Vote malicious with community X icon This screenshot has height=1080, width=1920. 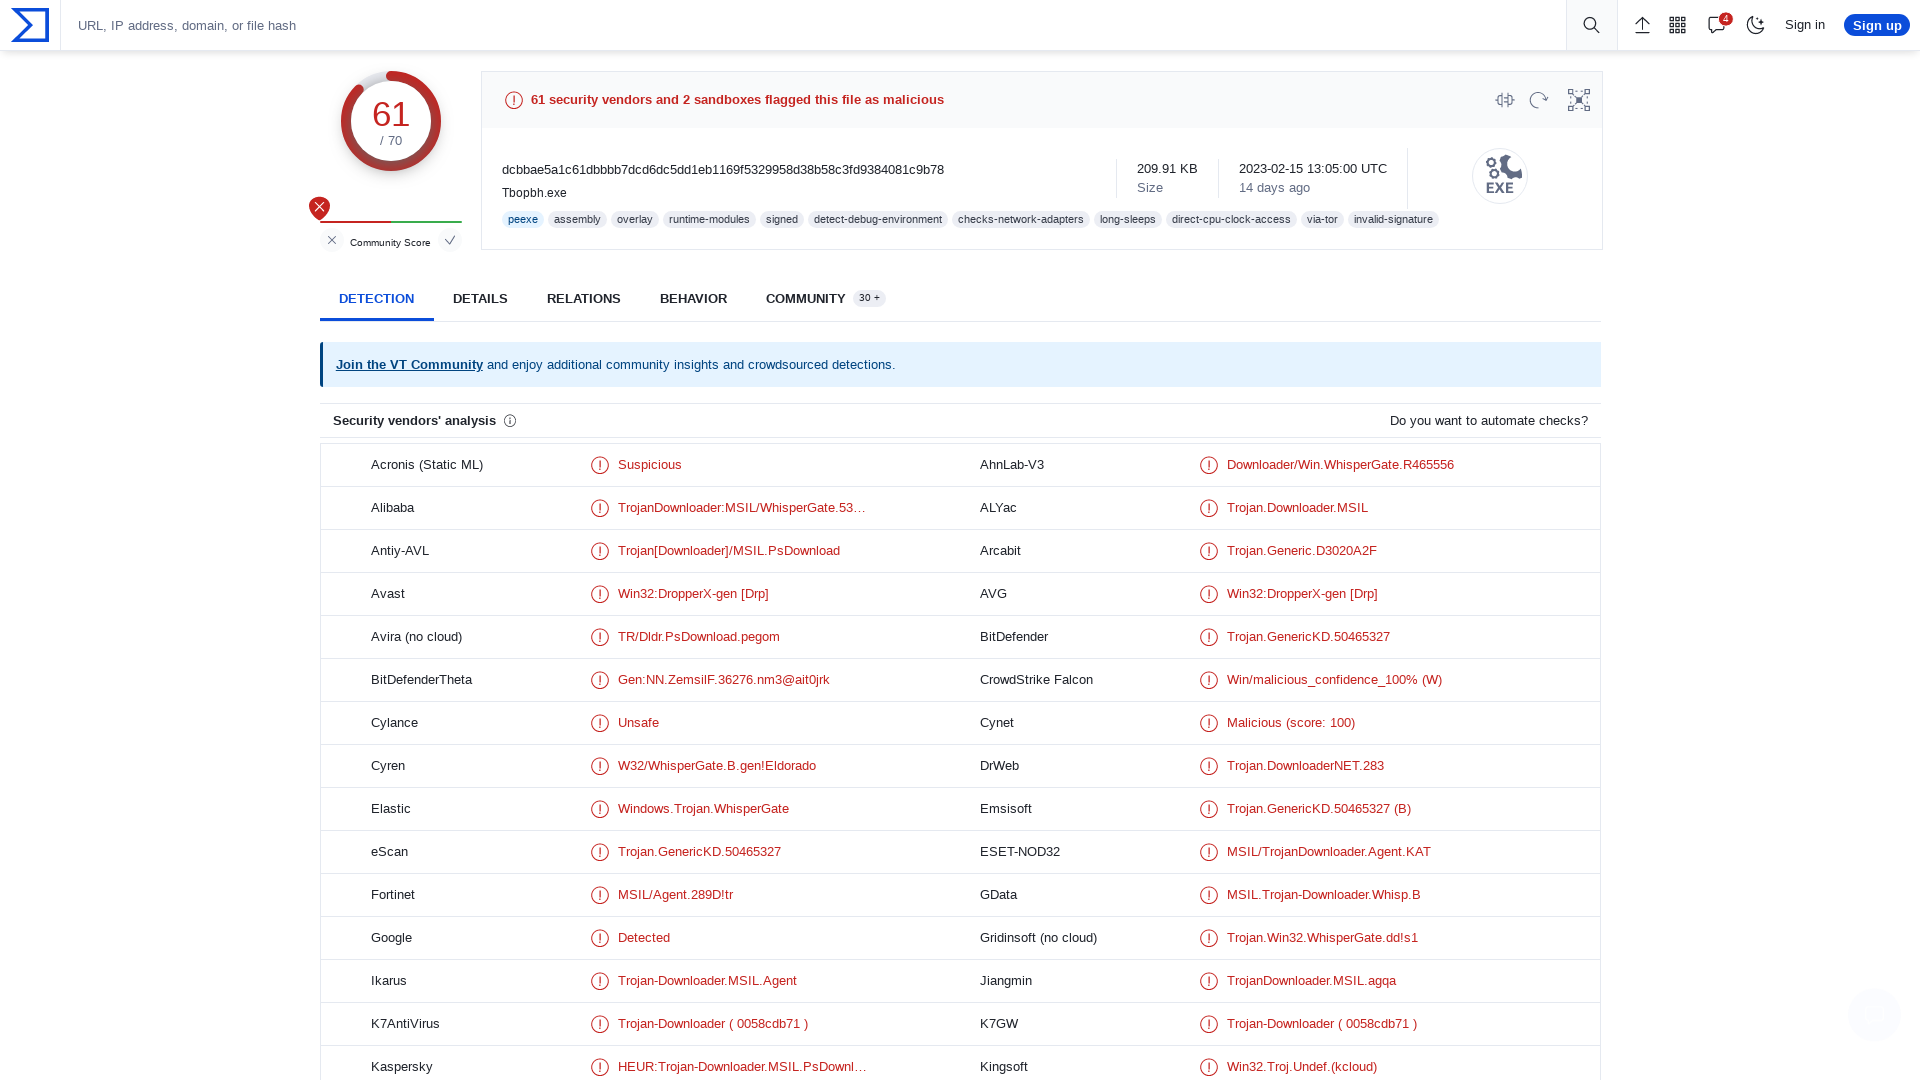[332, 240]
